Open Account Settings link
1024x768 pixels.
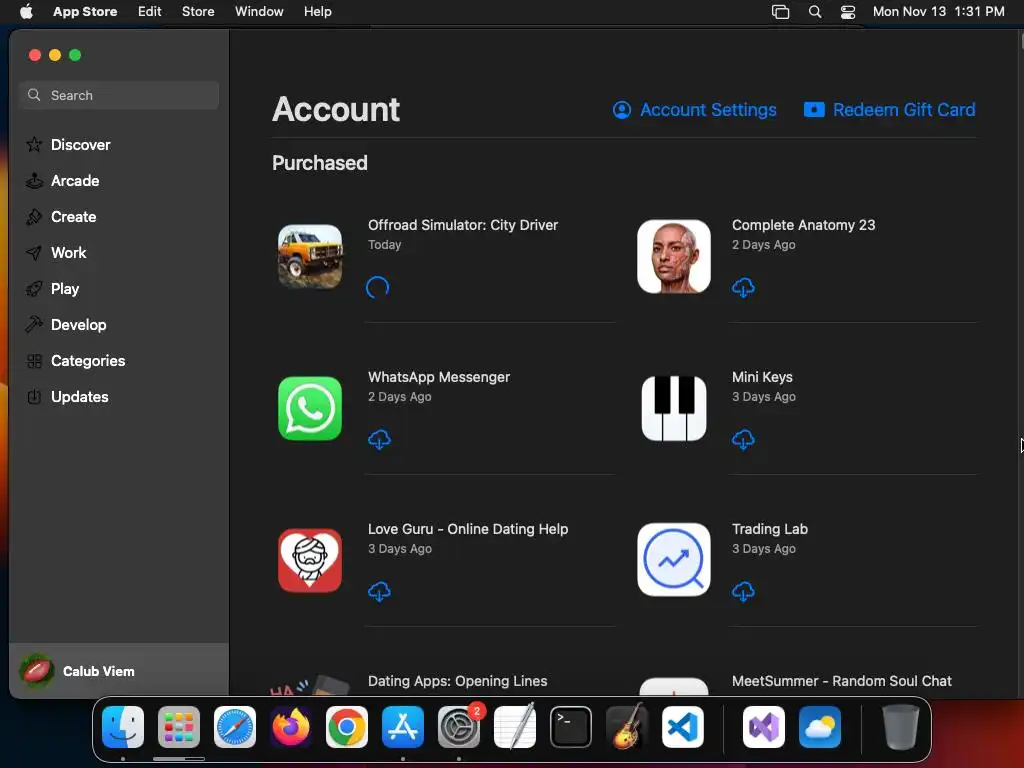[x=695, y=110]
